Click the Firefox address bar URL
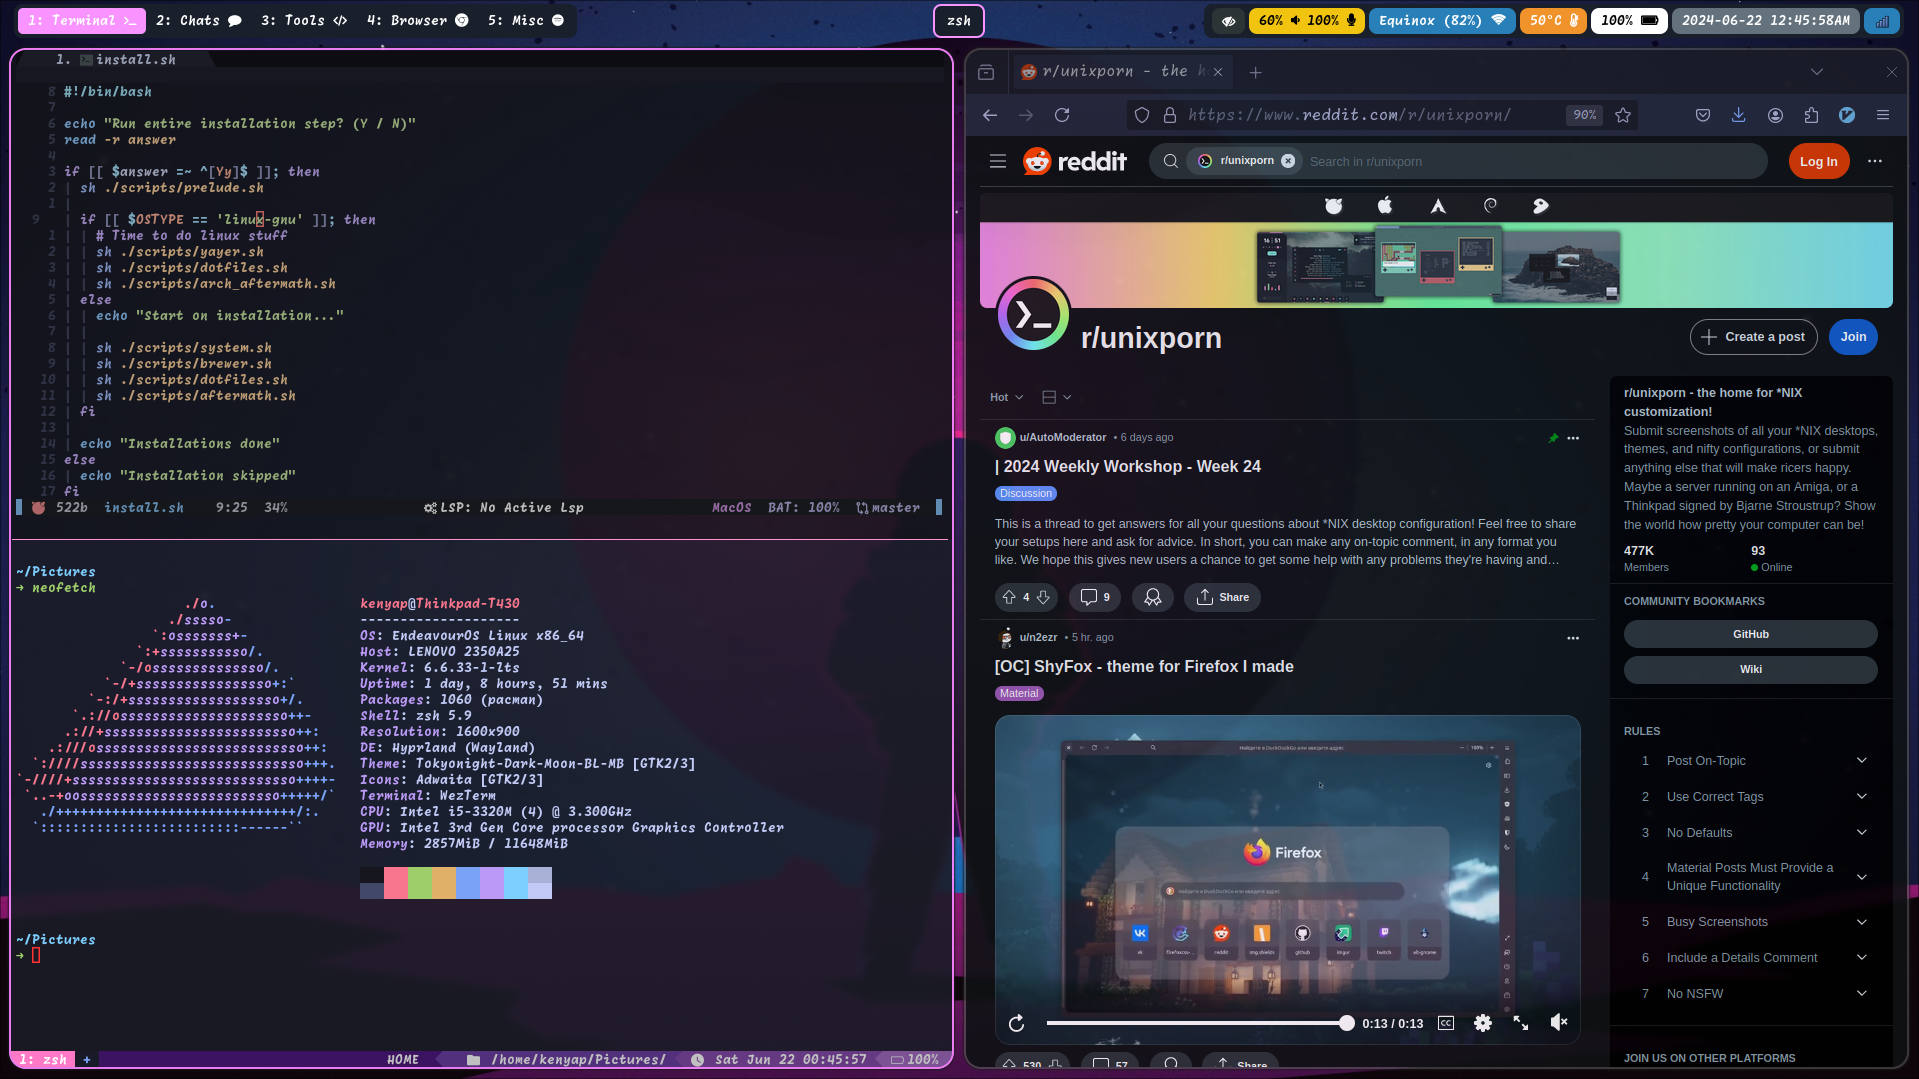The width and height of the screenshot is (1919, 1079). 1350,115
